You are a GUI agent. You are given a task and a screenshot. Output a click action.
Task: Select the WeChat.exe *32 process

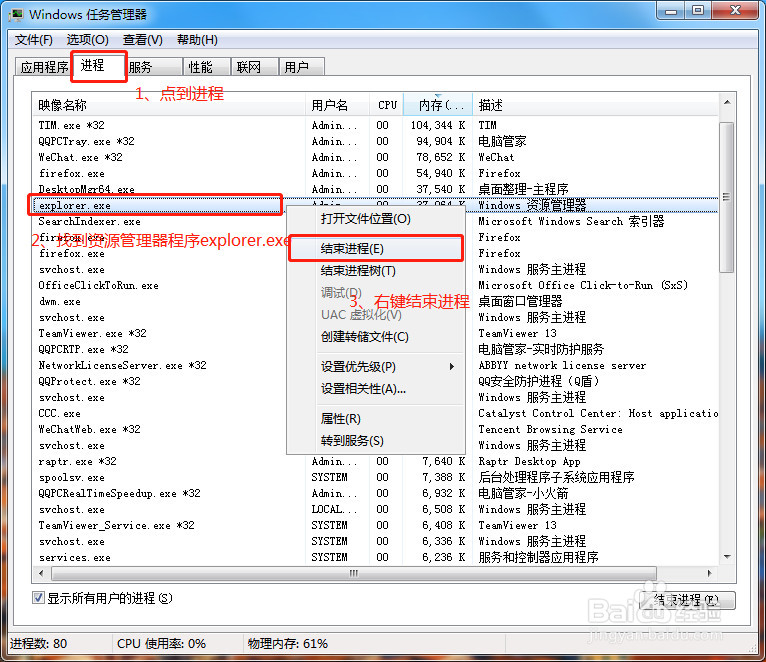click(375, 157)
